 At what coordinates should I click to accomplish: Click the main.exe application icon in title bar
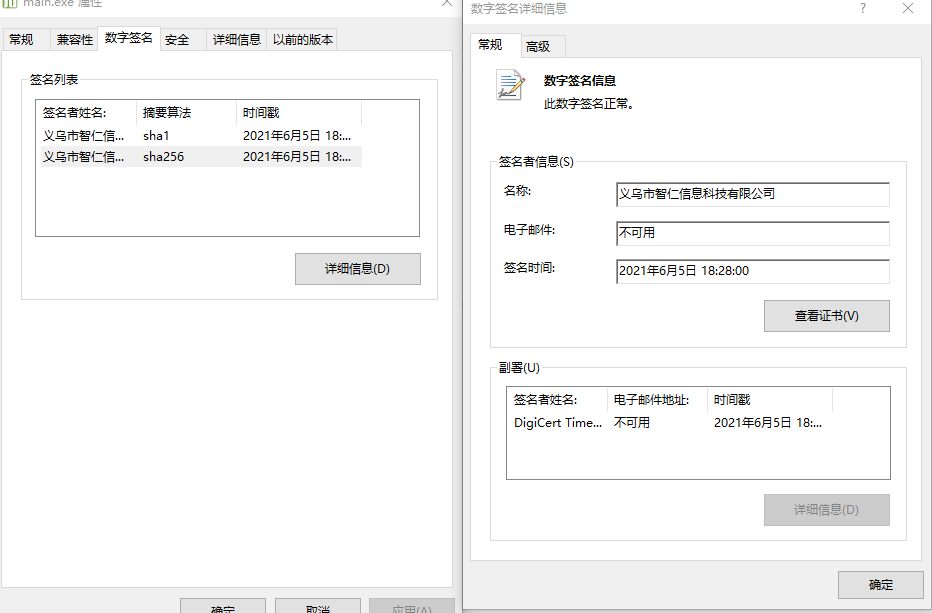11,4
